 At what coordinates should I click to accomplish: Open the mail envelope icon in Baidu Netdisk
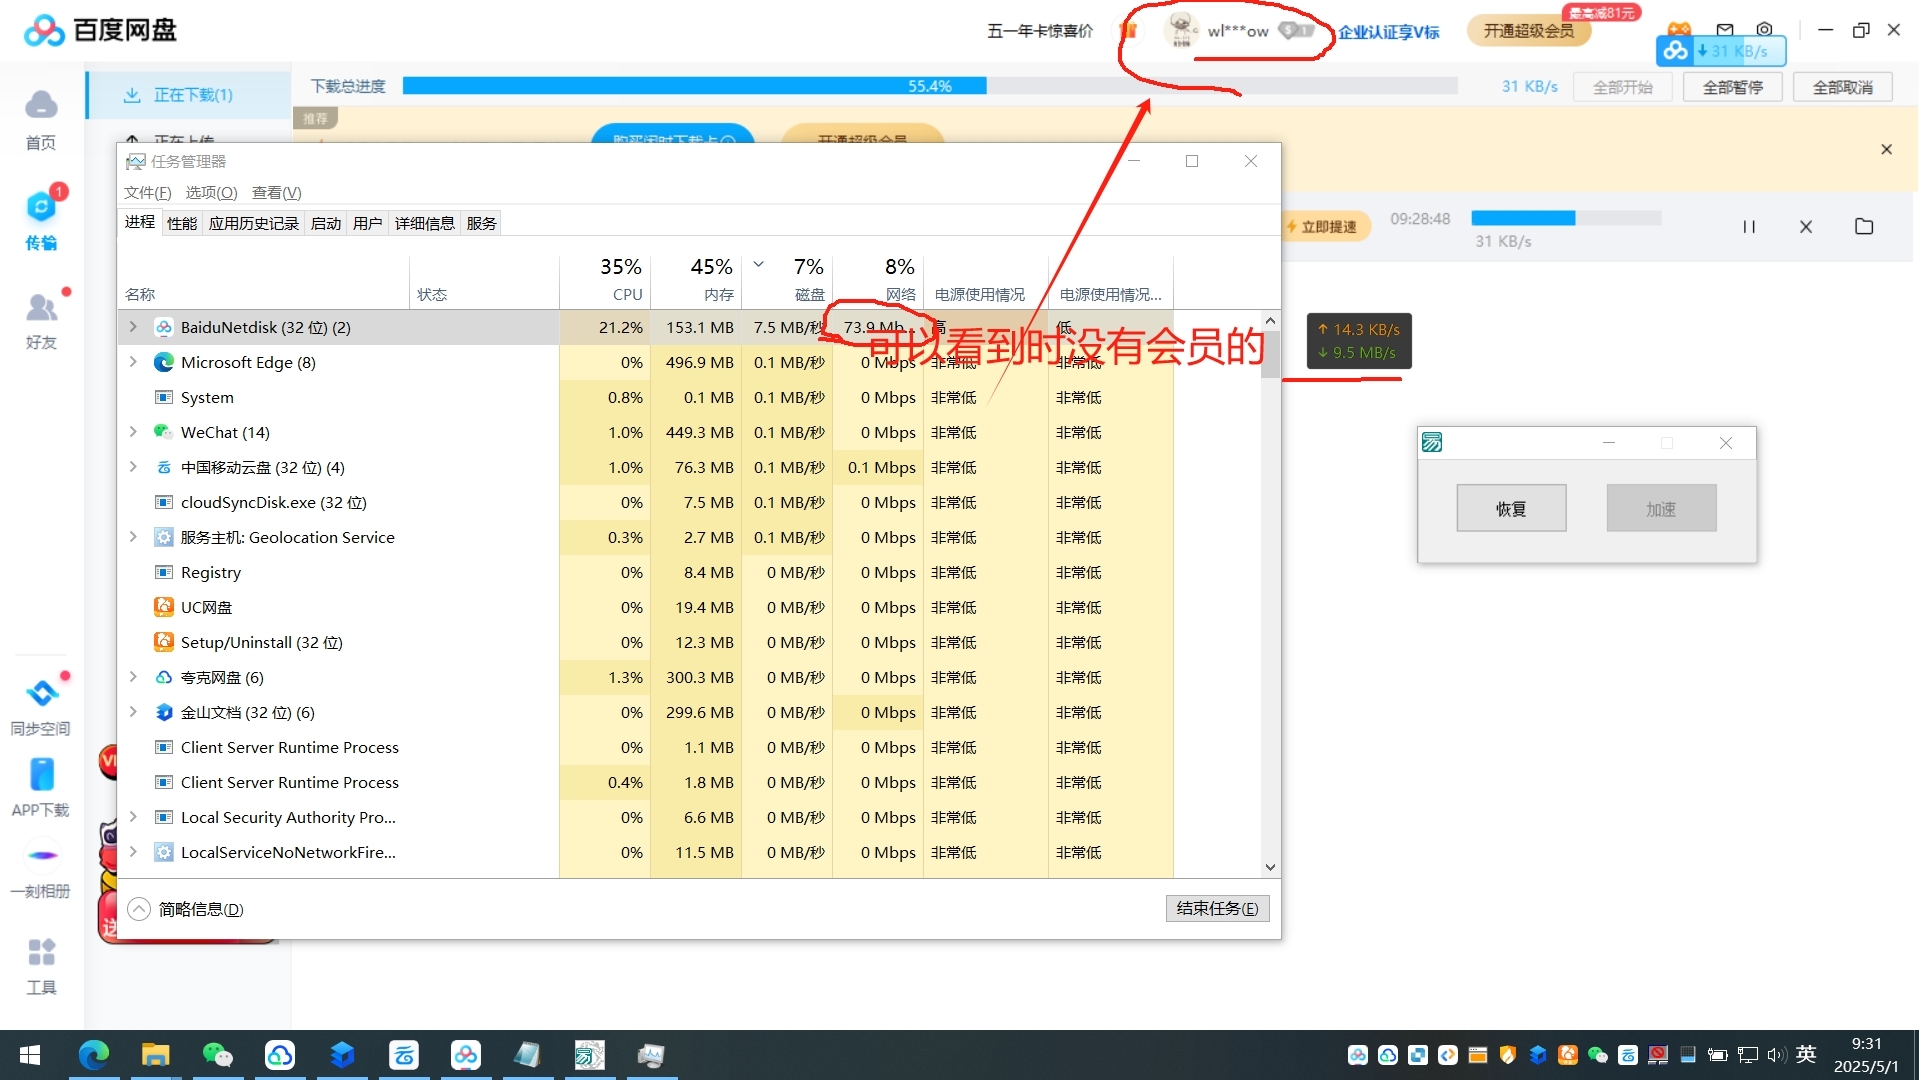tap(1725, 30)
